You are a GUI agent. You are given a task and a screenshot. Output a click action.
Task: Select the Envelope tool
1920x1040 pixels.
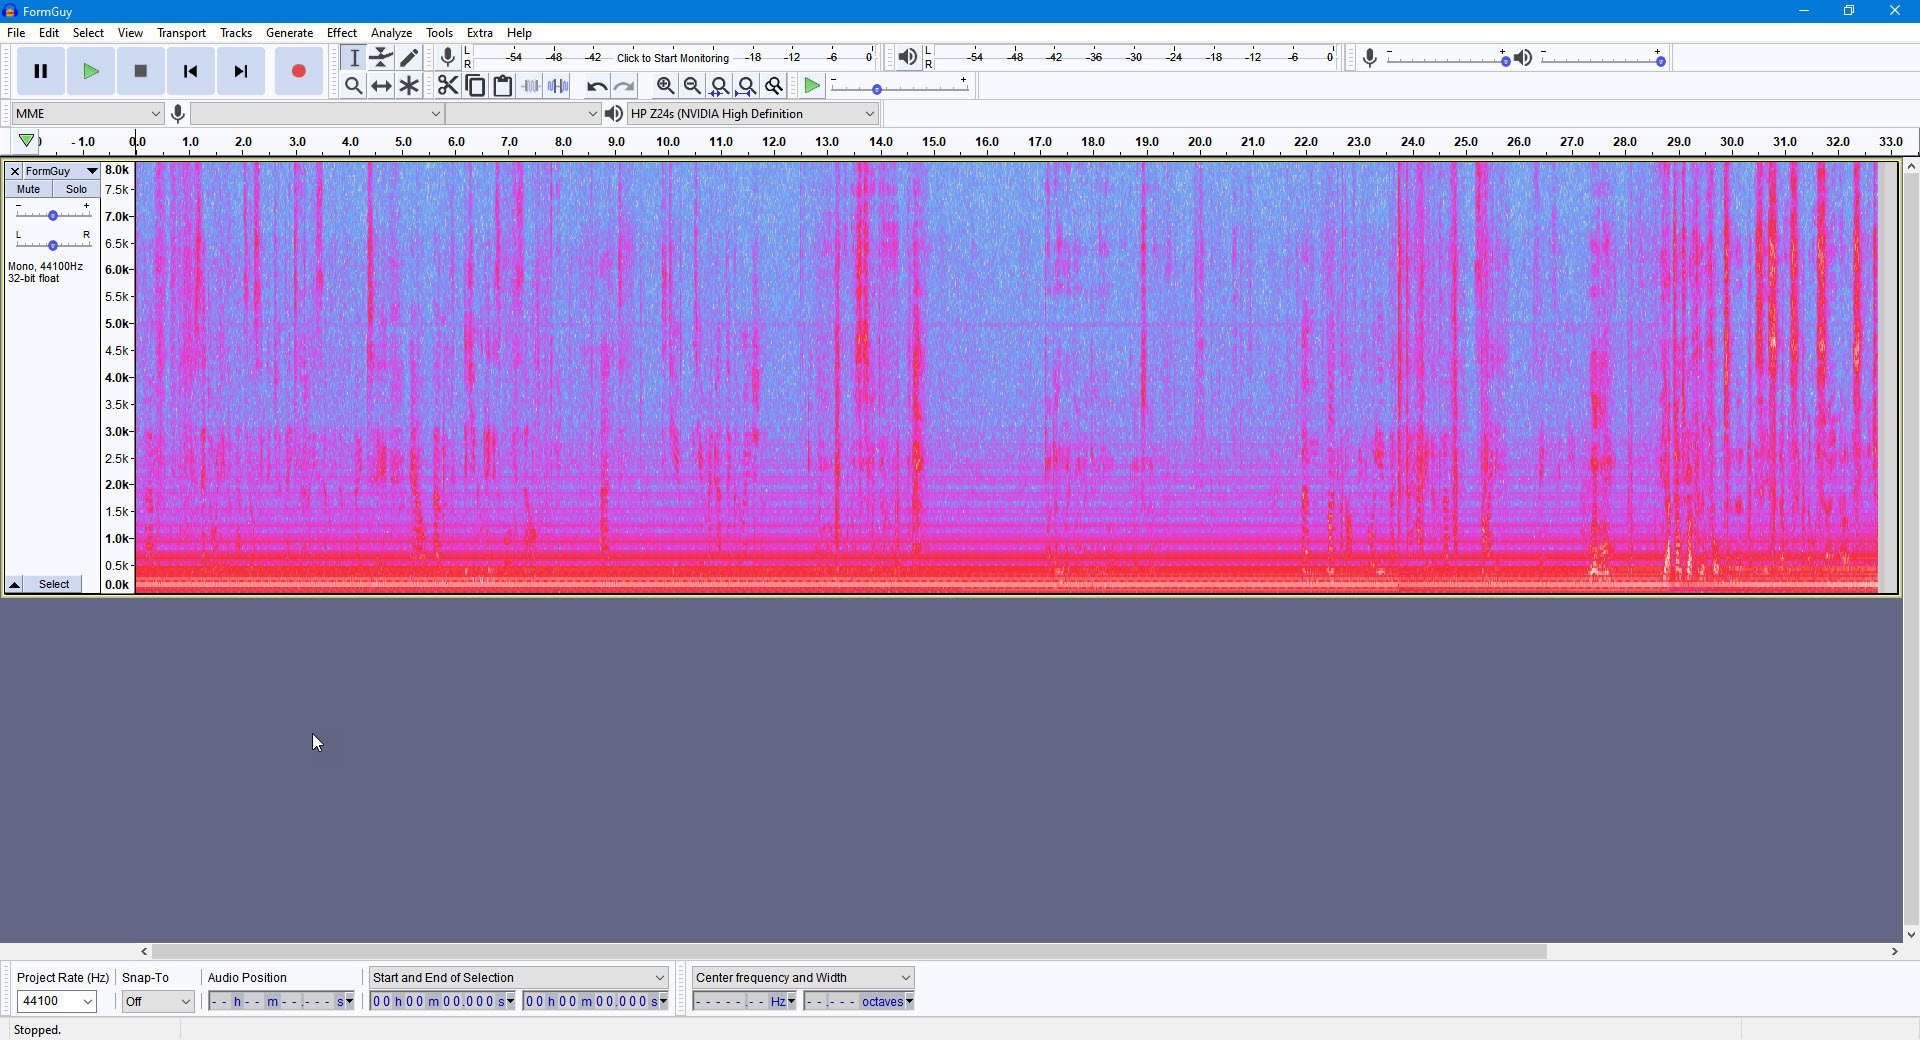[381, 57]
